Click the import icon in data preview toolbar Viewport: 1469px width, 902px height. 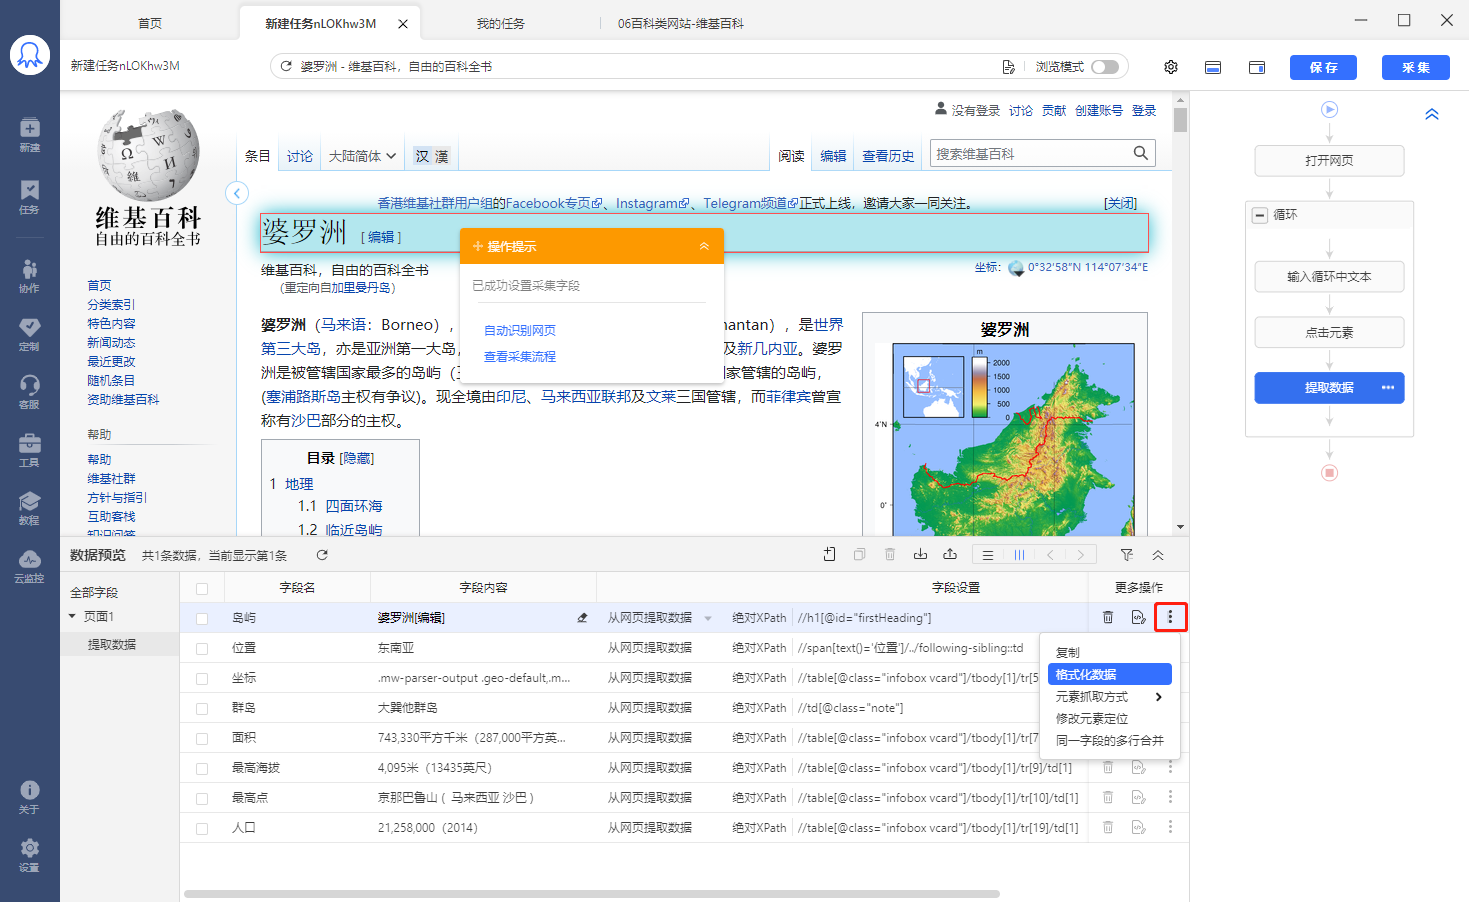[x=920, y=555]
